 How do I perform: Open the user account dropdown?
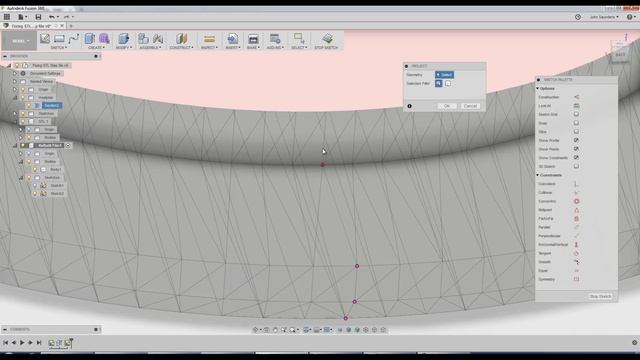pos(604,17)
